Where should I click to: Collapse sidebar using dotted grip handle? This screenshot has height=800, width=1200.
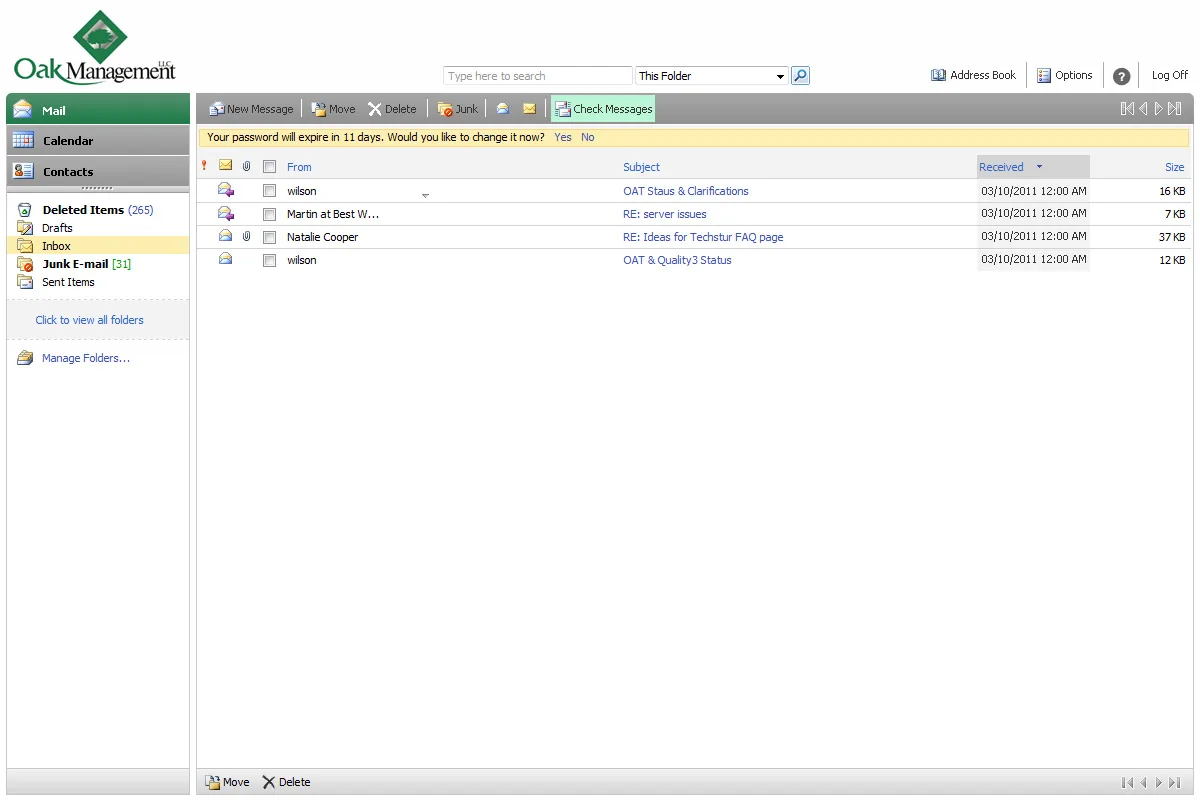pyautogui.click(x=97, y=188)
